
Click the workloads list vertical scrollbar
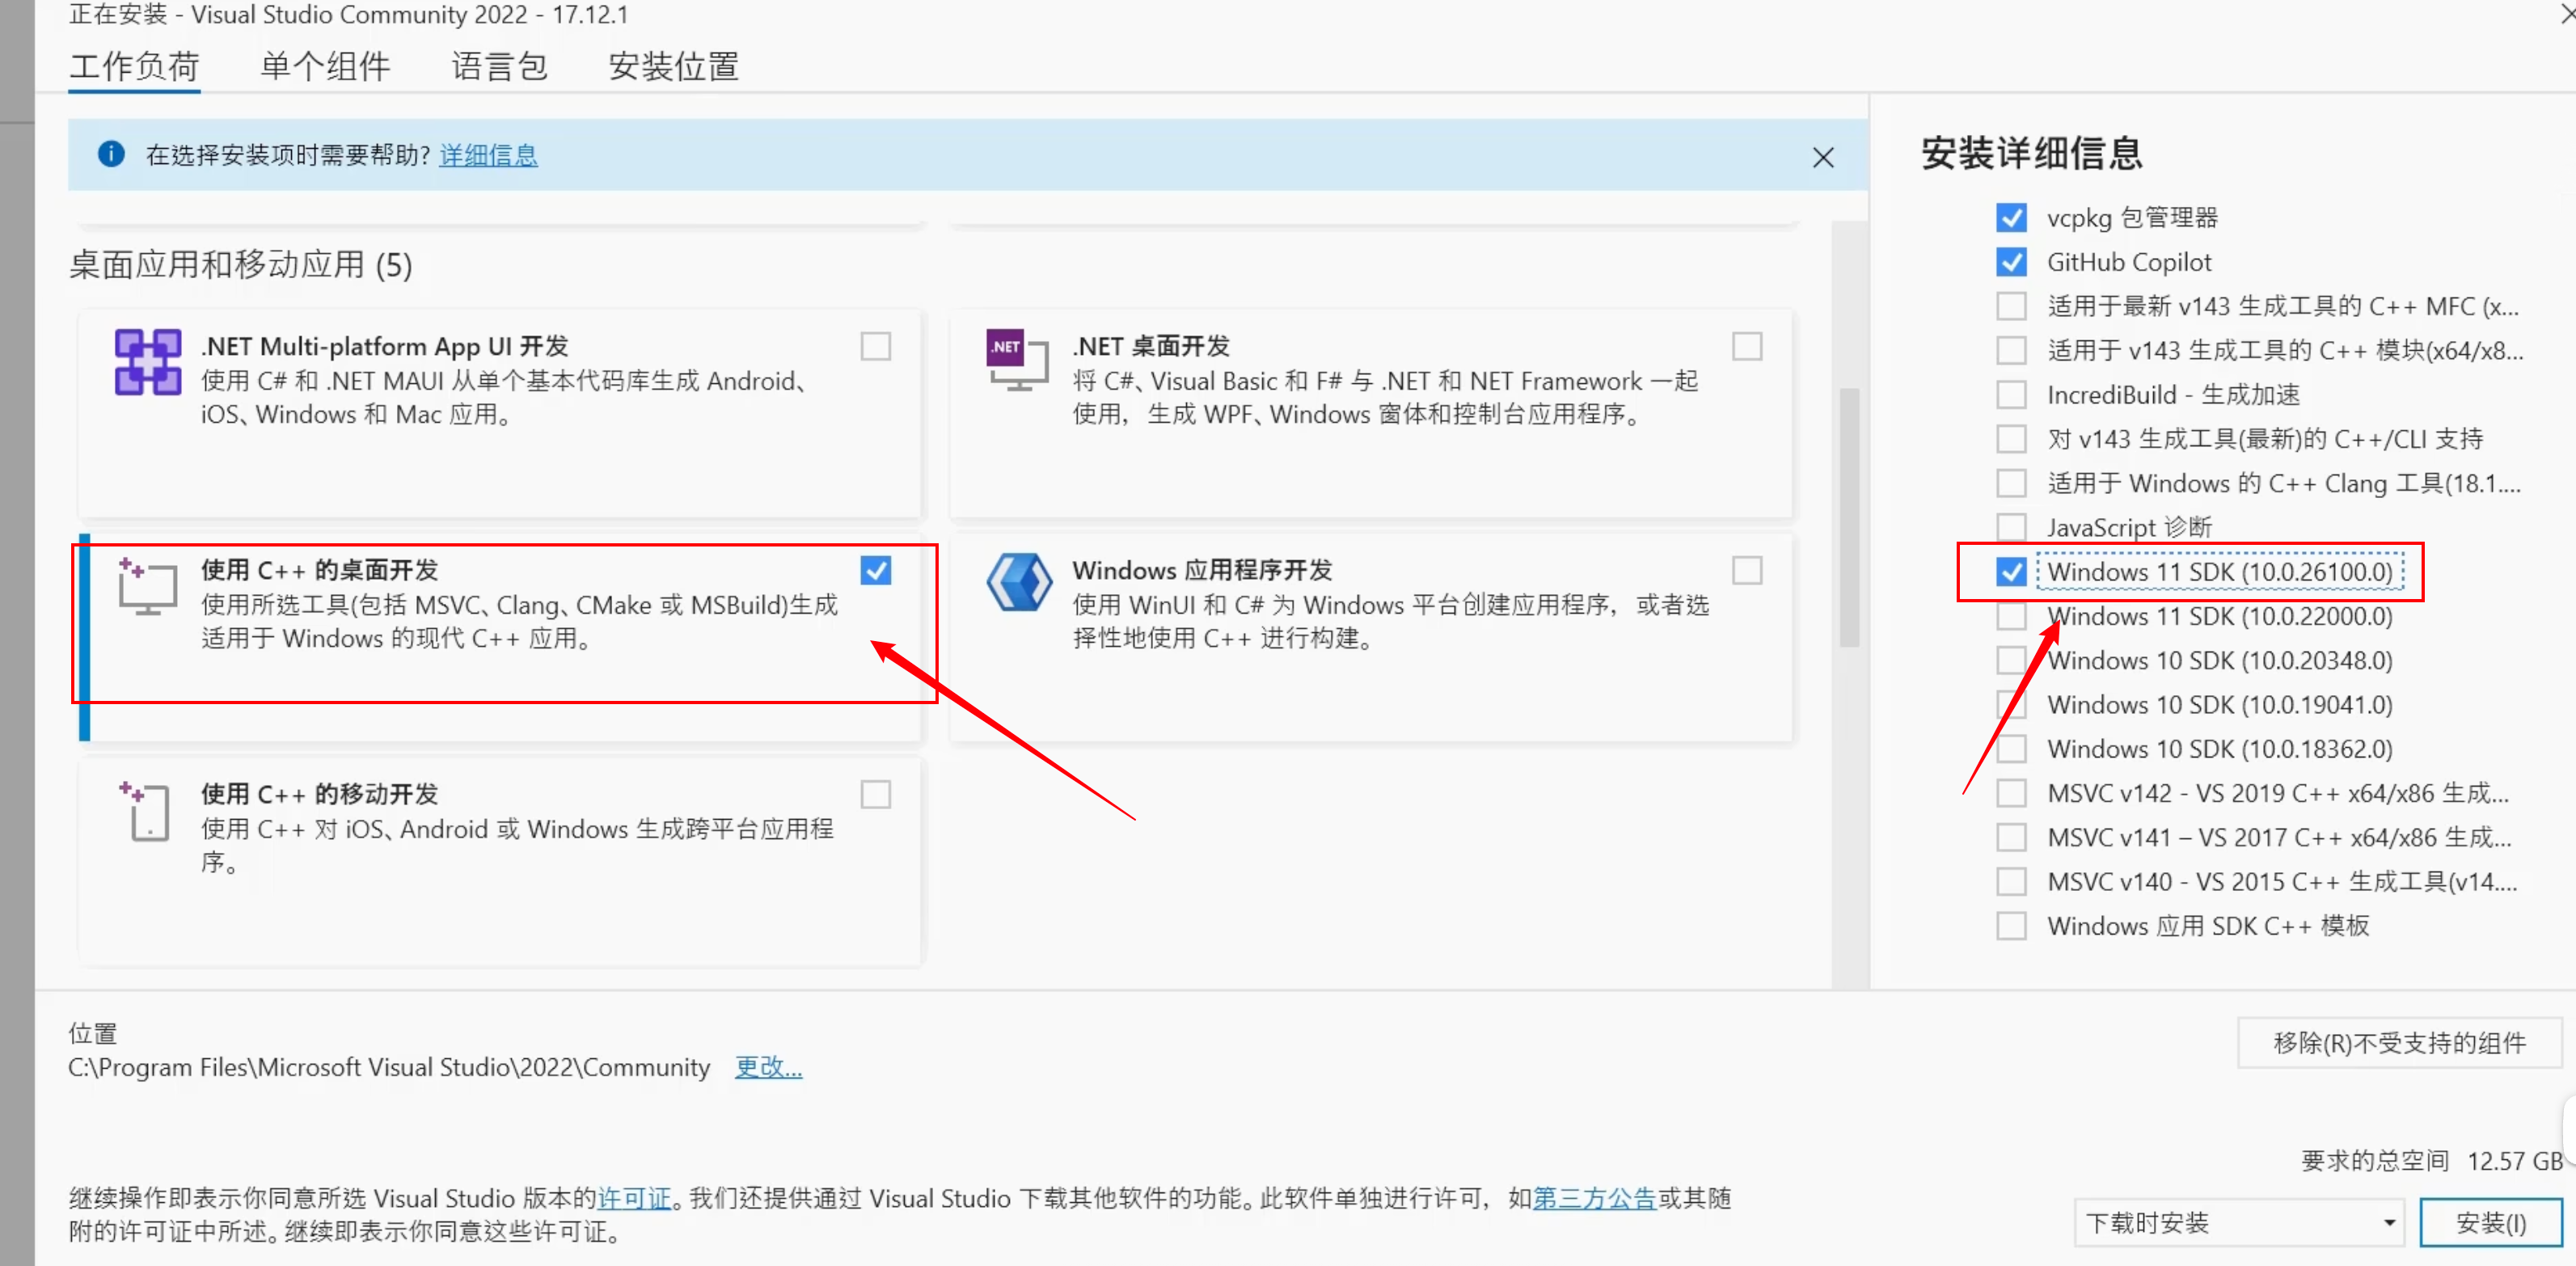pos(1849,518)
